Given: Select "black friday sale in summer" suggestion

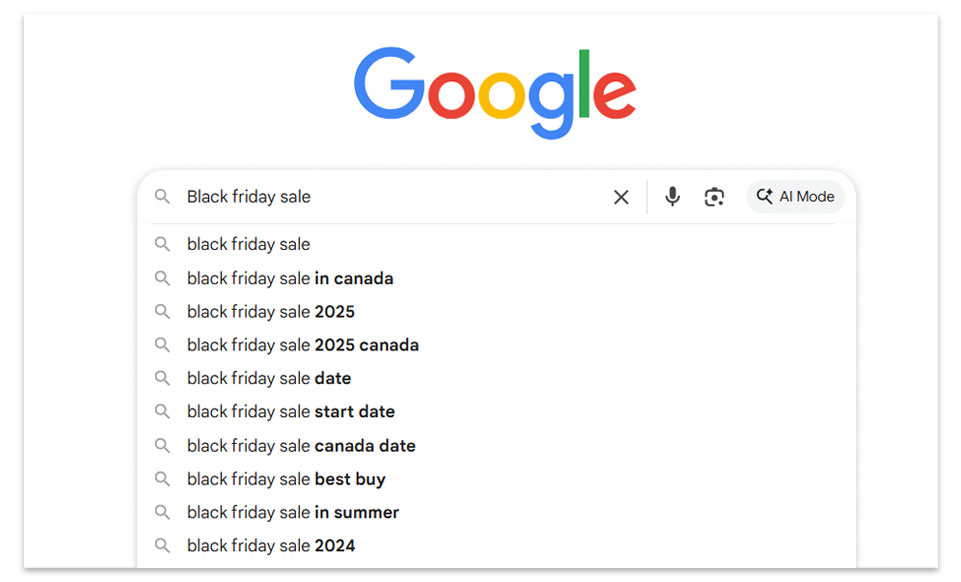Looking at the screenshot, I should pos(293,512).
